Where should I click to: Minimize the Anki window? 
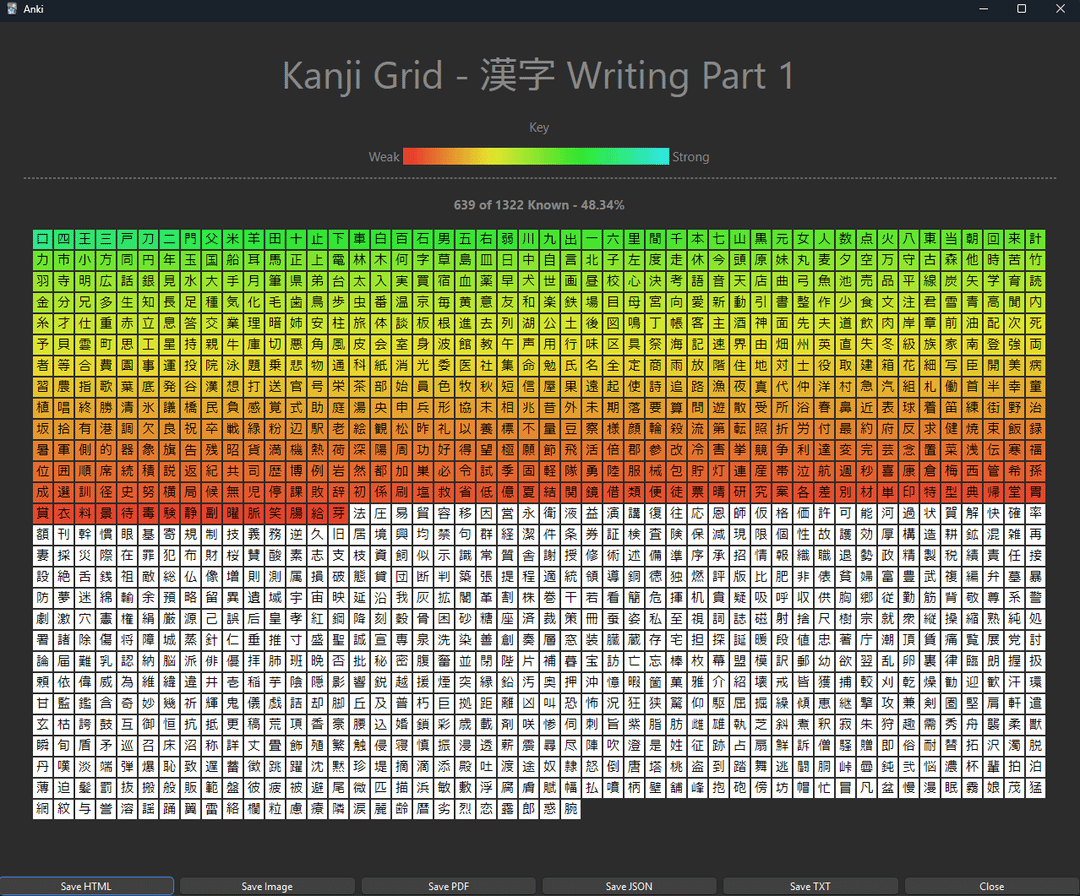975,9
